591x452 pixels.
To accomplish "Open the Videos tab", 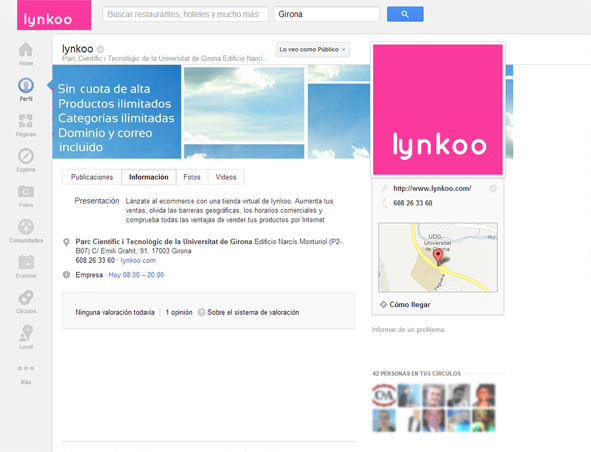I will coord(226,177).
